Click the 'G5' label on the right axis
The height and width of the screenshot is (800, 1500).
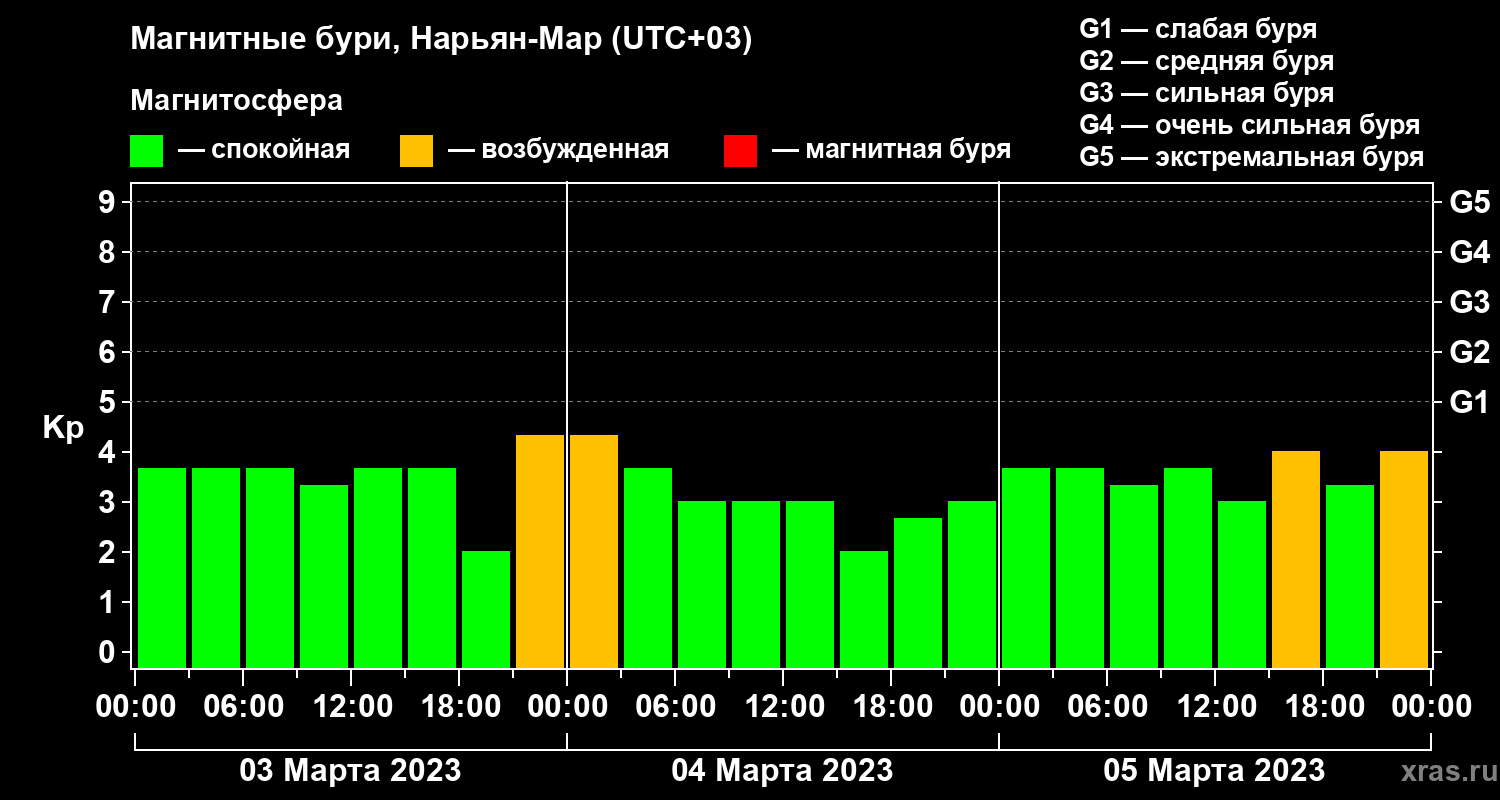coord(1469,202)
